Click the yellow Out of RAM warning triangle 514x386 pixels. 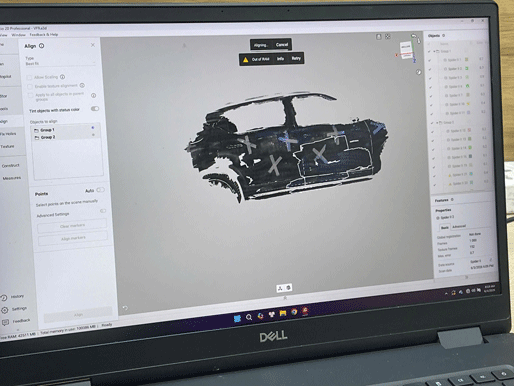click(245, 60)
